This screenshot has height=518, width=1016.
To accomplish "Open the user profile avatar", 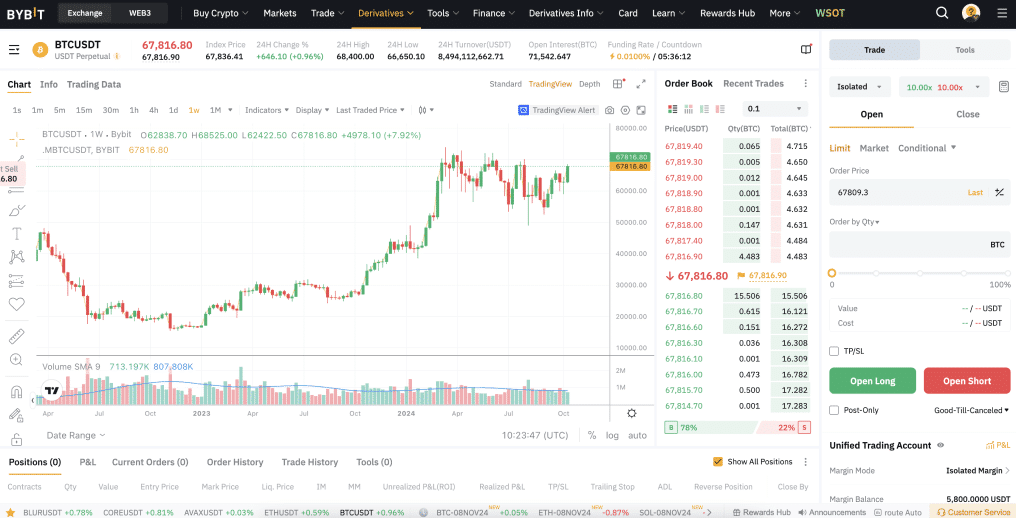I will coord(971,12).
